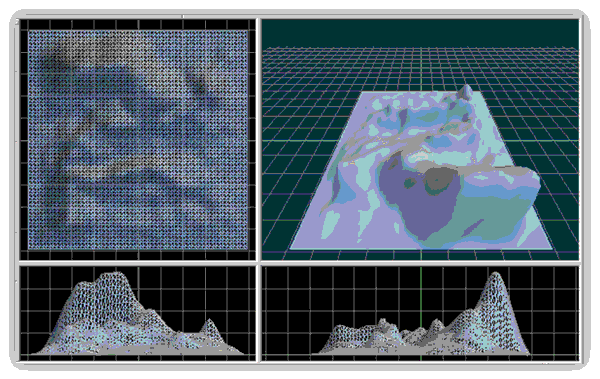Screen dimensions: 600x379
Task: Click the black margin right of the top-view mesh
Action: point(252,140)
